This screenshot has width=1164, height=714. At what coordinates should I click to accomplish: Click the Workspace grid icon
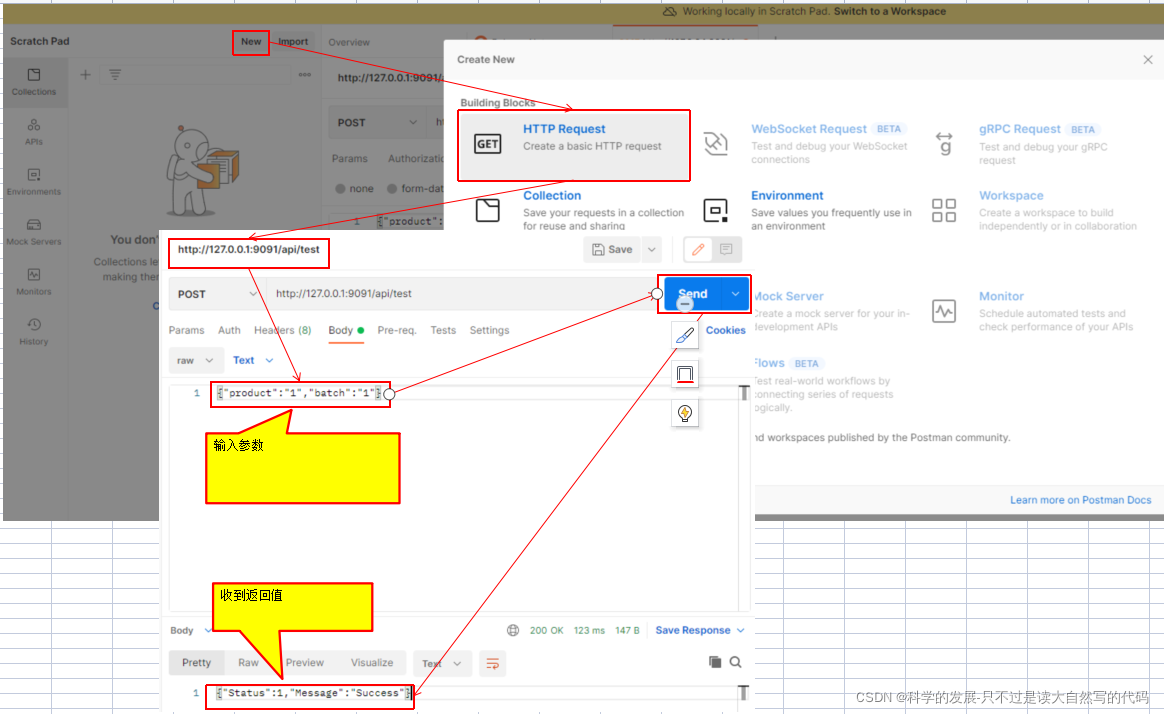point(944,210)
